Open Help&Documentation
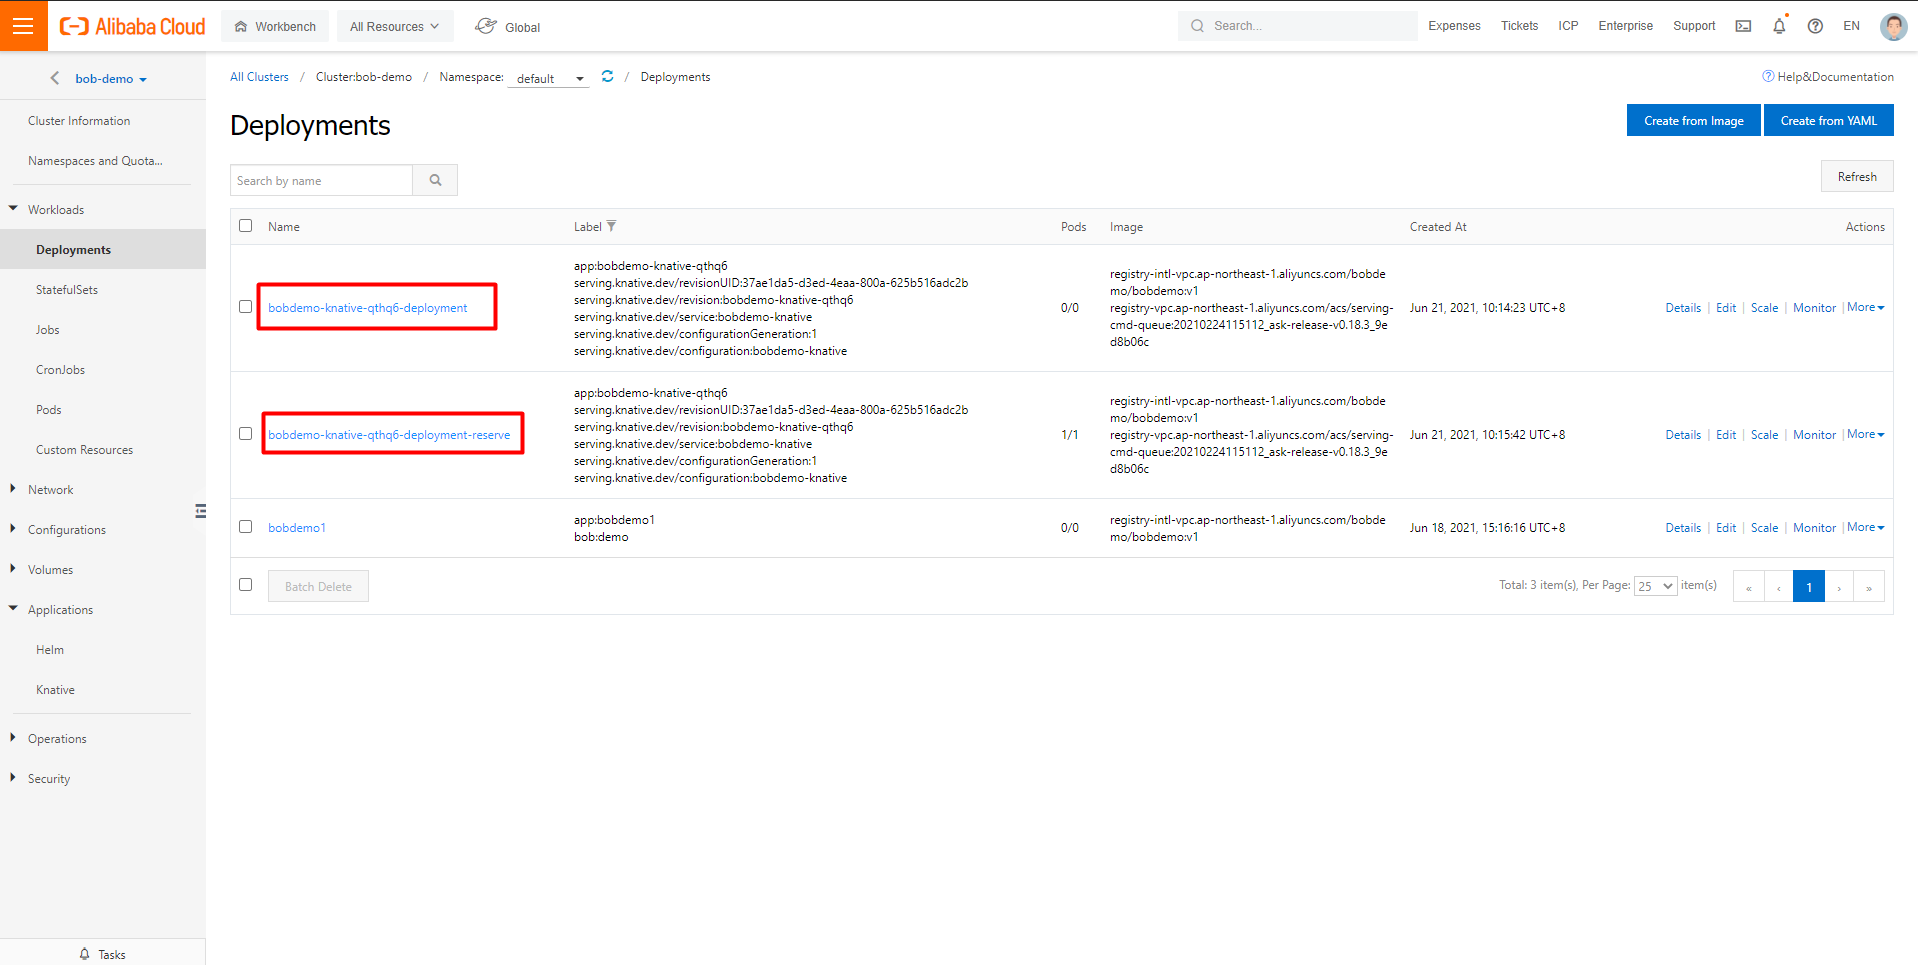The height and width of the screenshot is (965, 1918). coord(1827,77)
